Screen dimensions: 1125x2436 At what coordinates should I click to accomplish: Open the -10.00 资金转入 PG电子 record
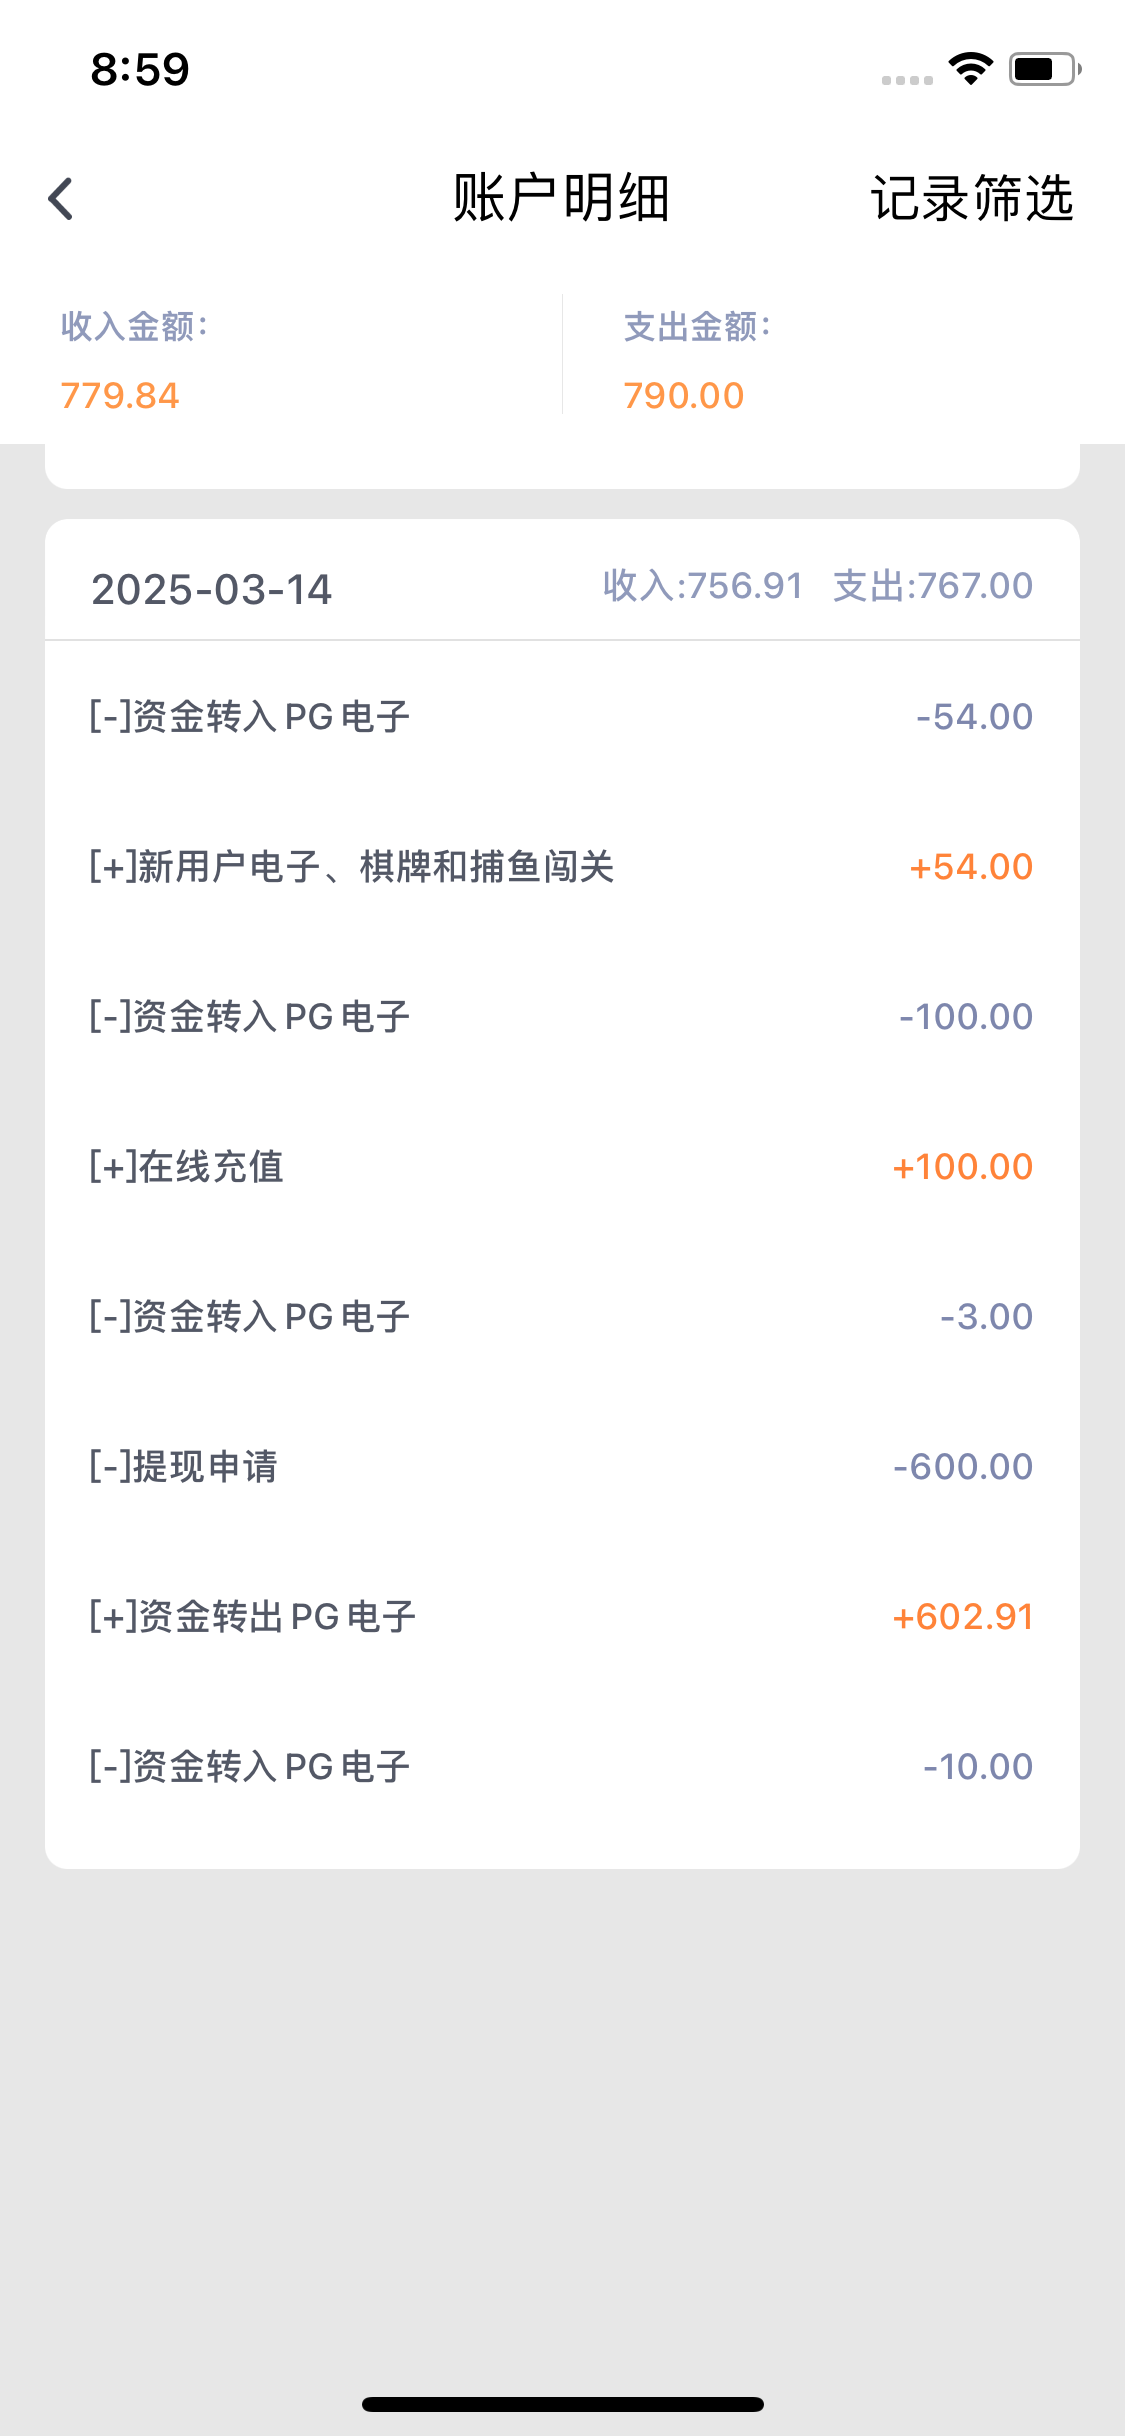coord(562,1766)
